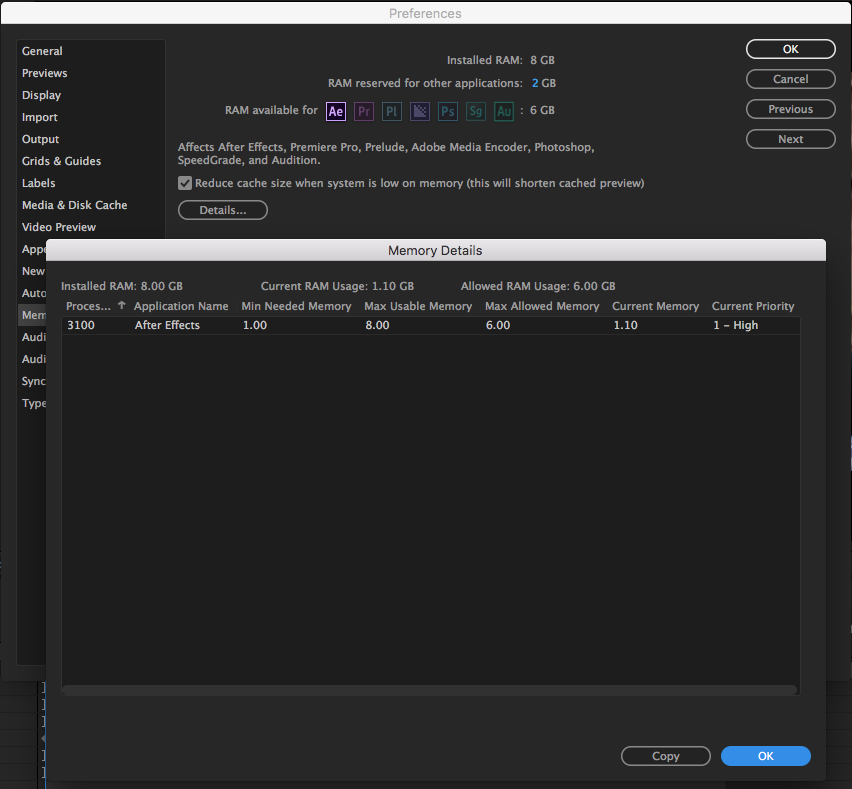Image resolution: width=852 pixels, height=789 pixels.
Task: Click the Current Memory column header
Action: (655, 306)
